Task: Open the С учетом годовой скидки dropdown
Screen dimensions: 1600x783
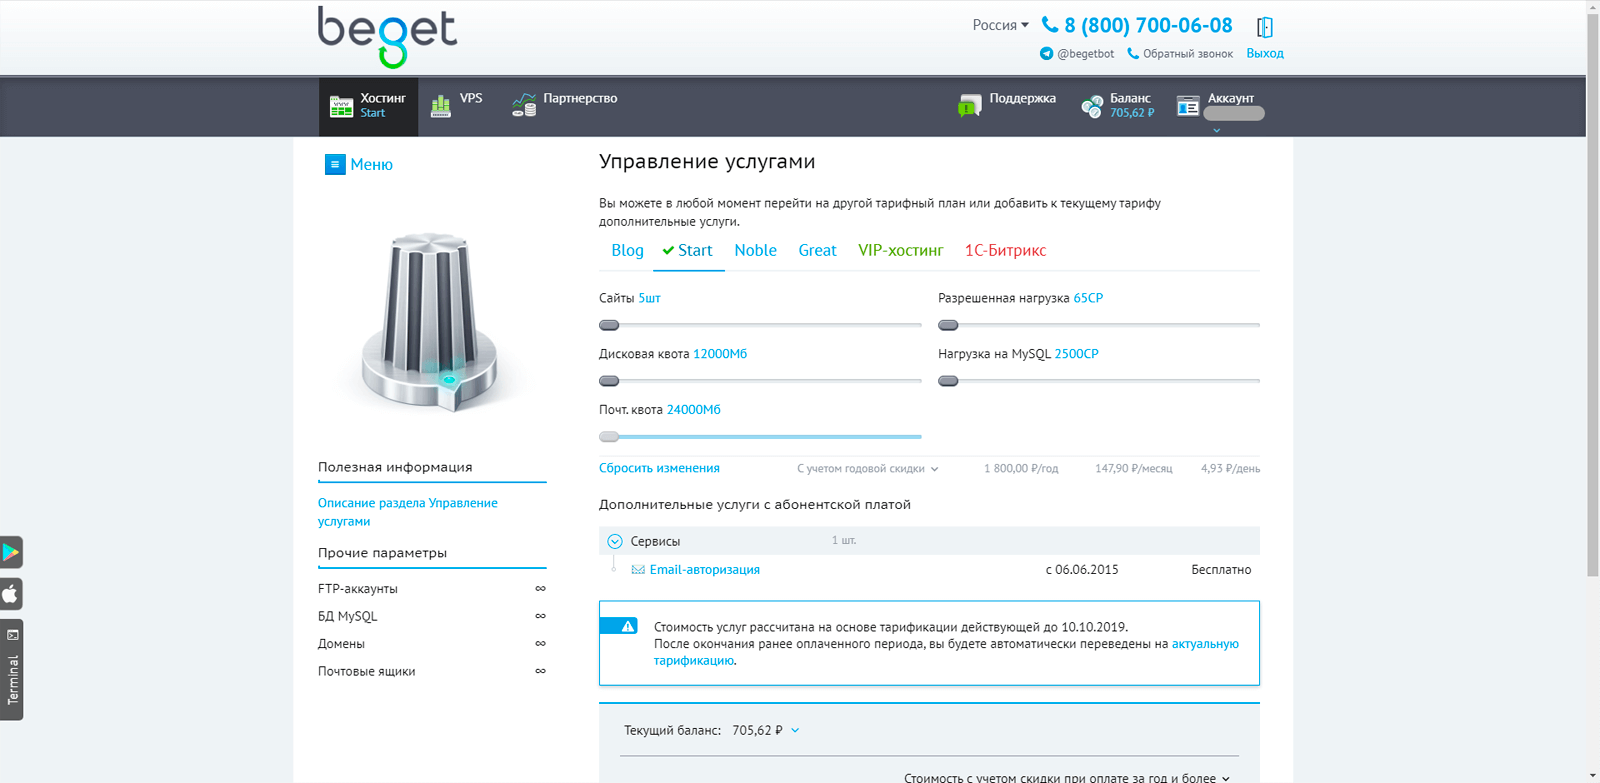Action: tap(868, 468)
